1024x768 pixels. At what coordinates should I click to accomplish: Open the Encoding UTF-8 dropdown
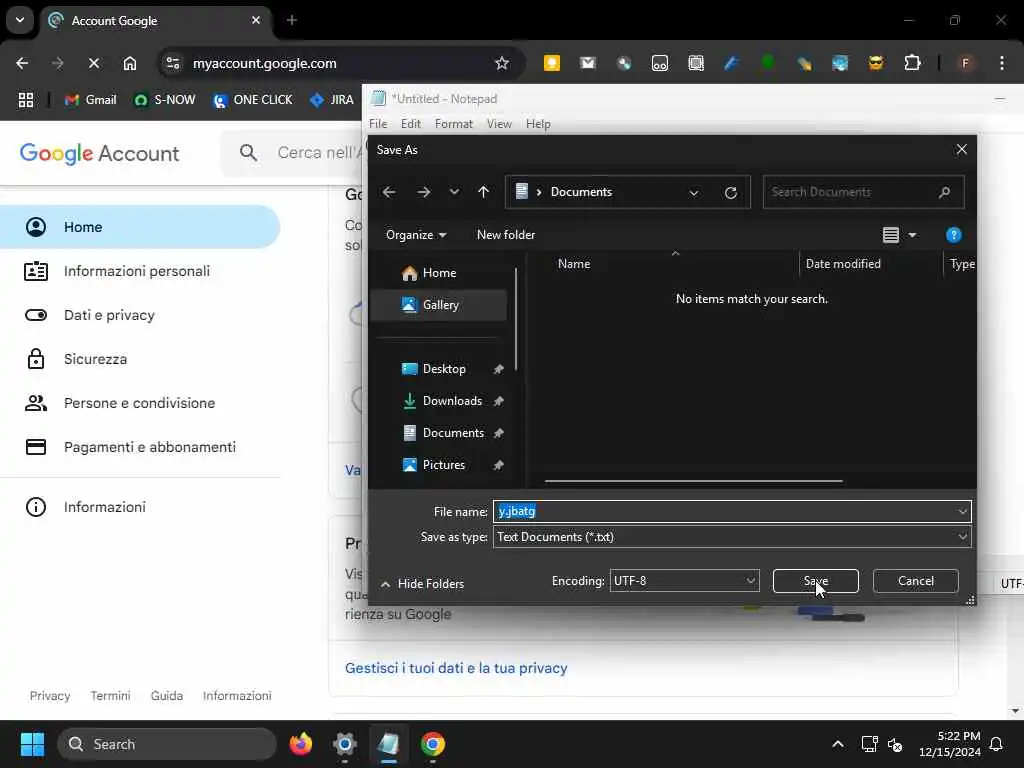(684, 581)
